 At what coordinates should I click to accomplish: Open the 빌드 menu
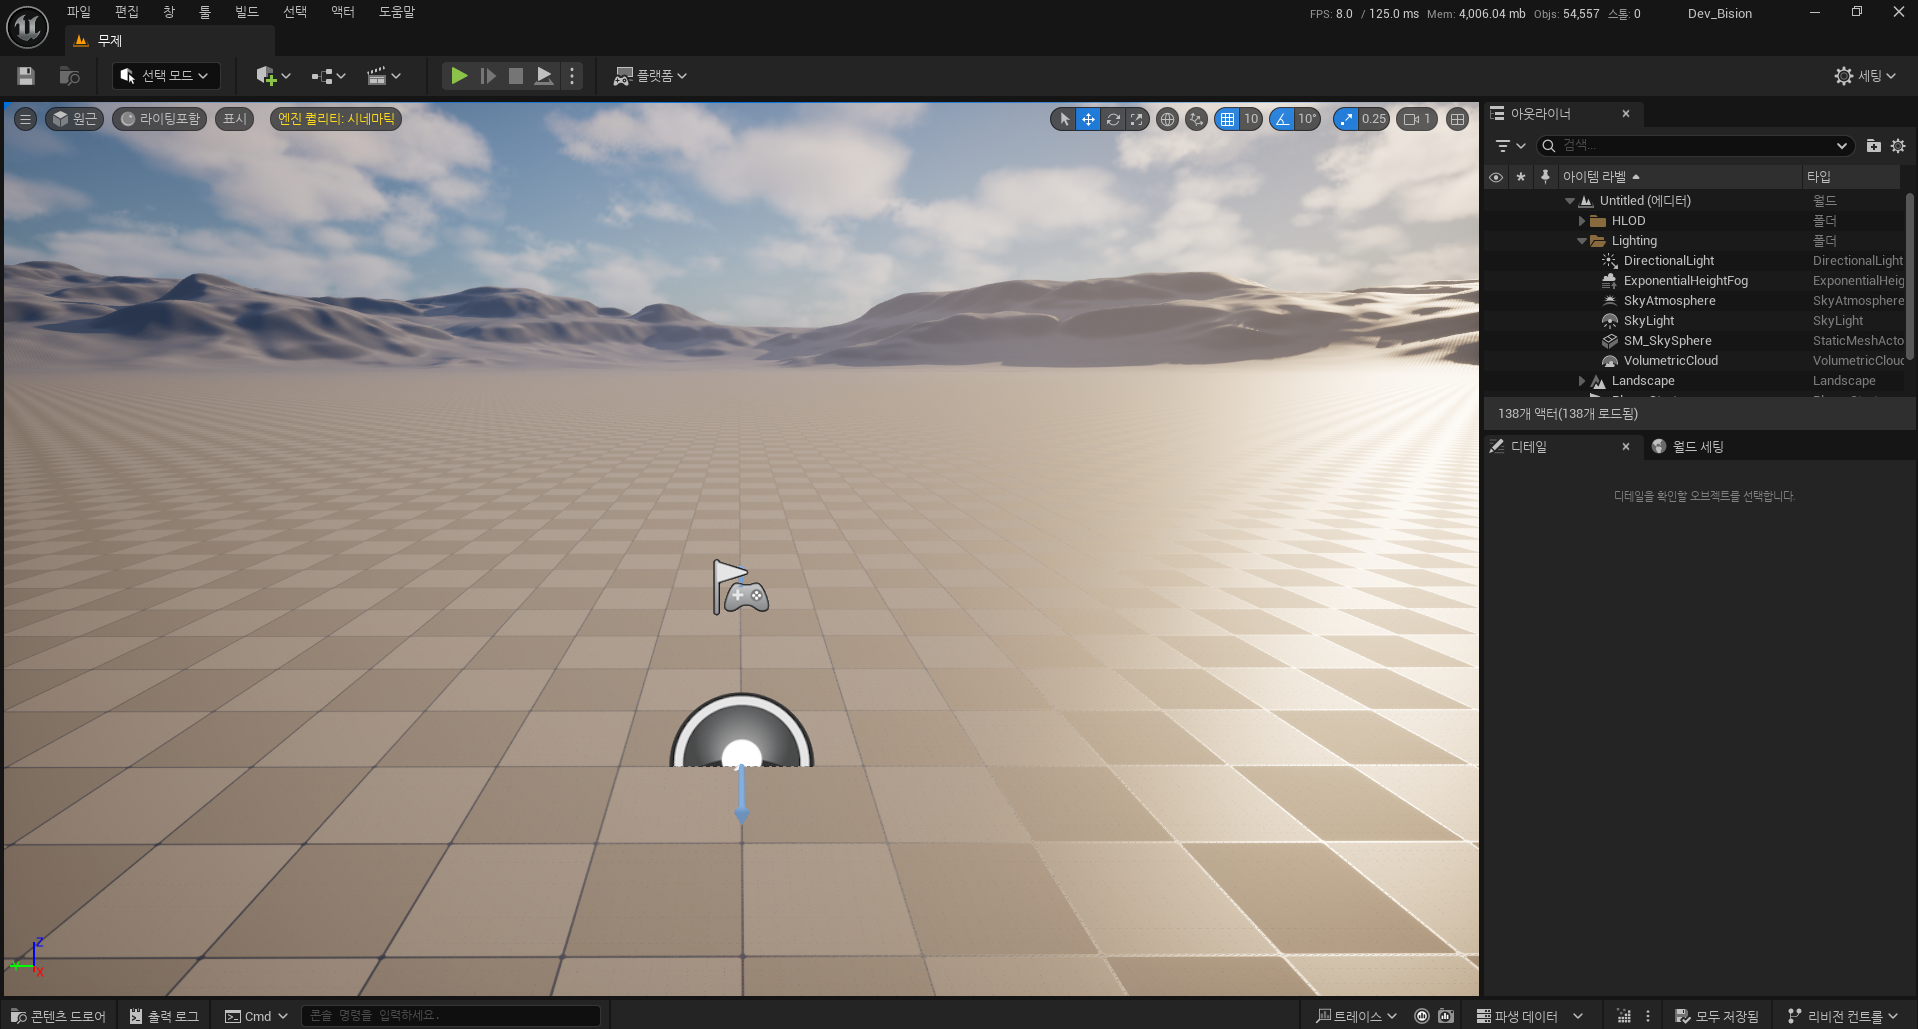pyautogui.click(x=247, y=12)
